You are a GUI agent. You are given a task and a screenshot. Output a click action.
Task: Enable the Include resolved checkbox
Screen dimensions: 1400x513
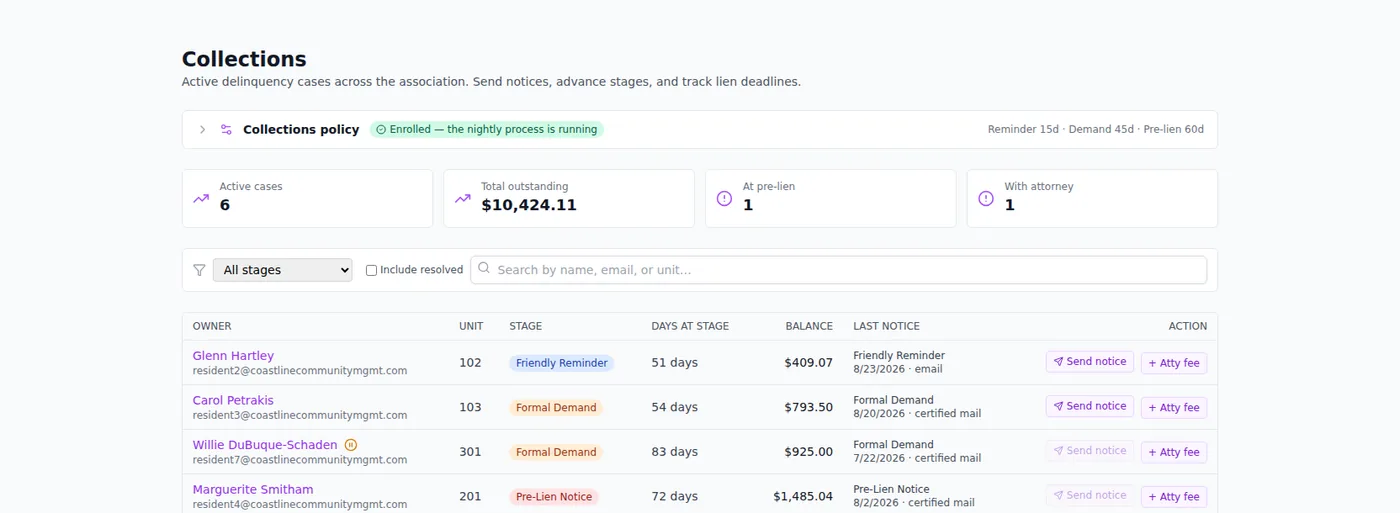click(371, 270)
